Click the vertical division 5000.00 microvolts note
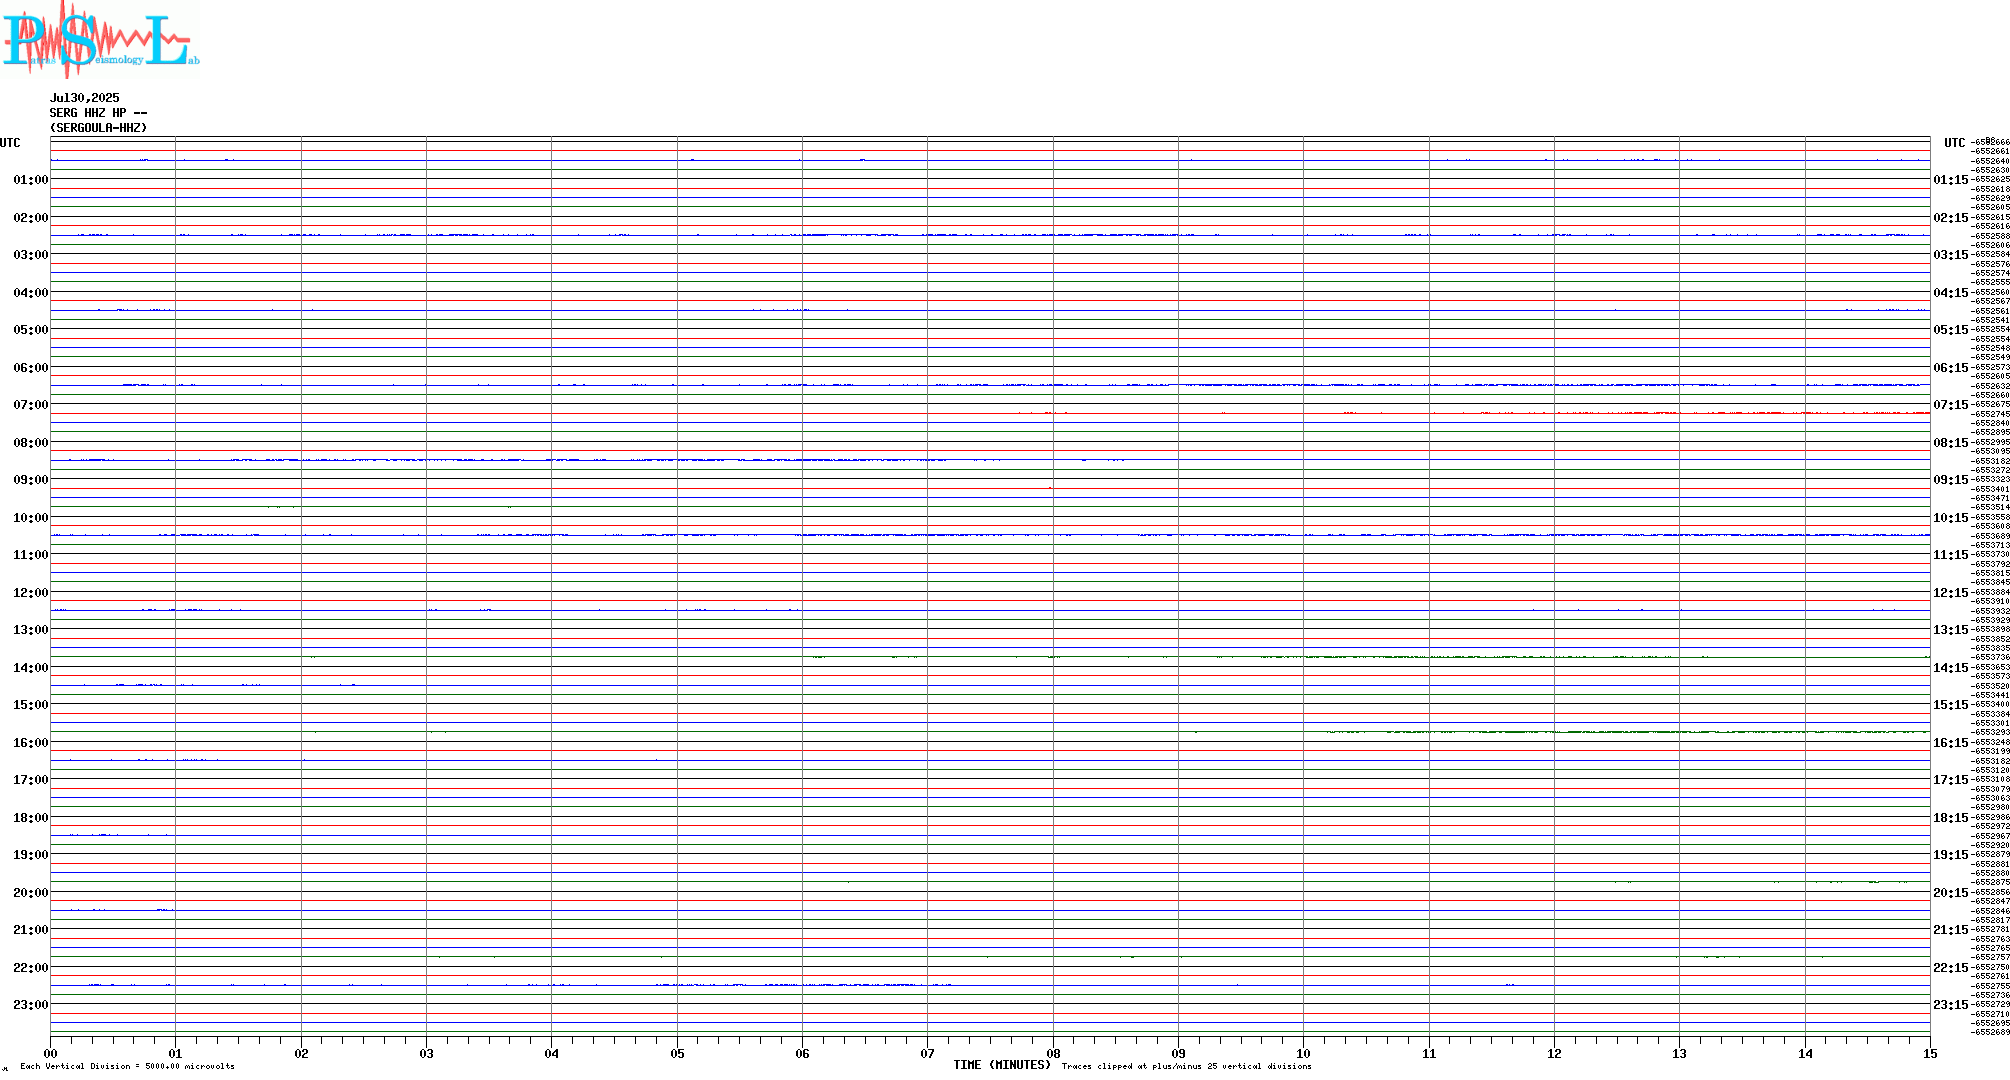 (127, 1066)
